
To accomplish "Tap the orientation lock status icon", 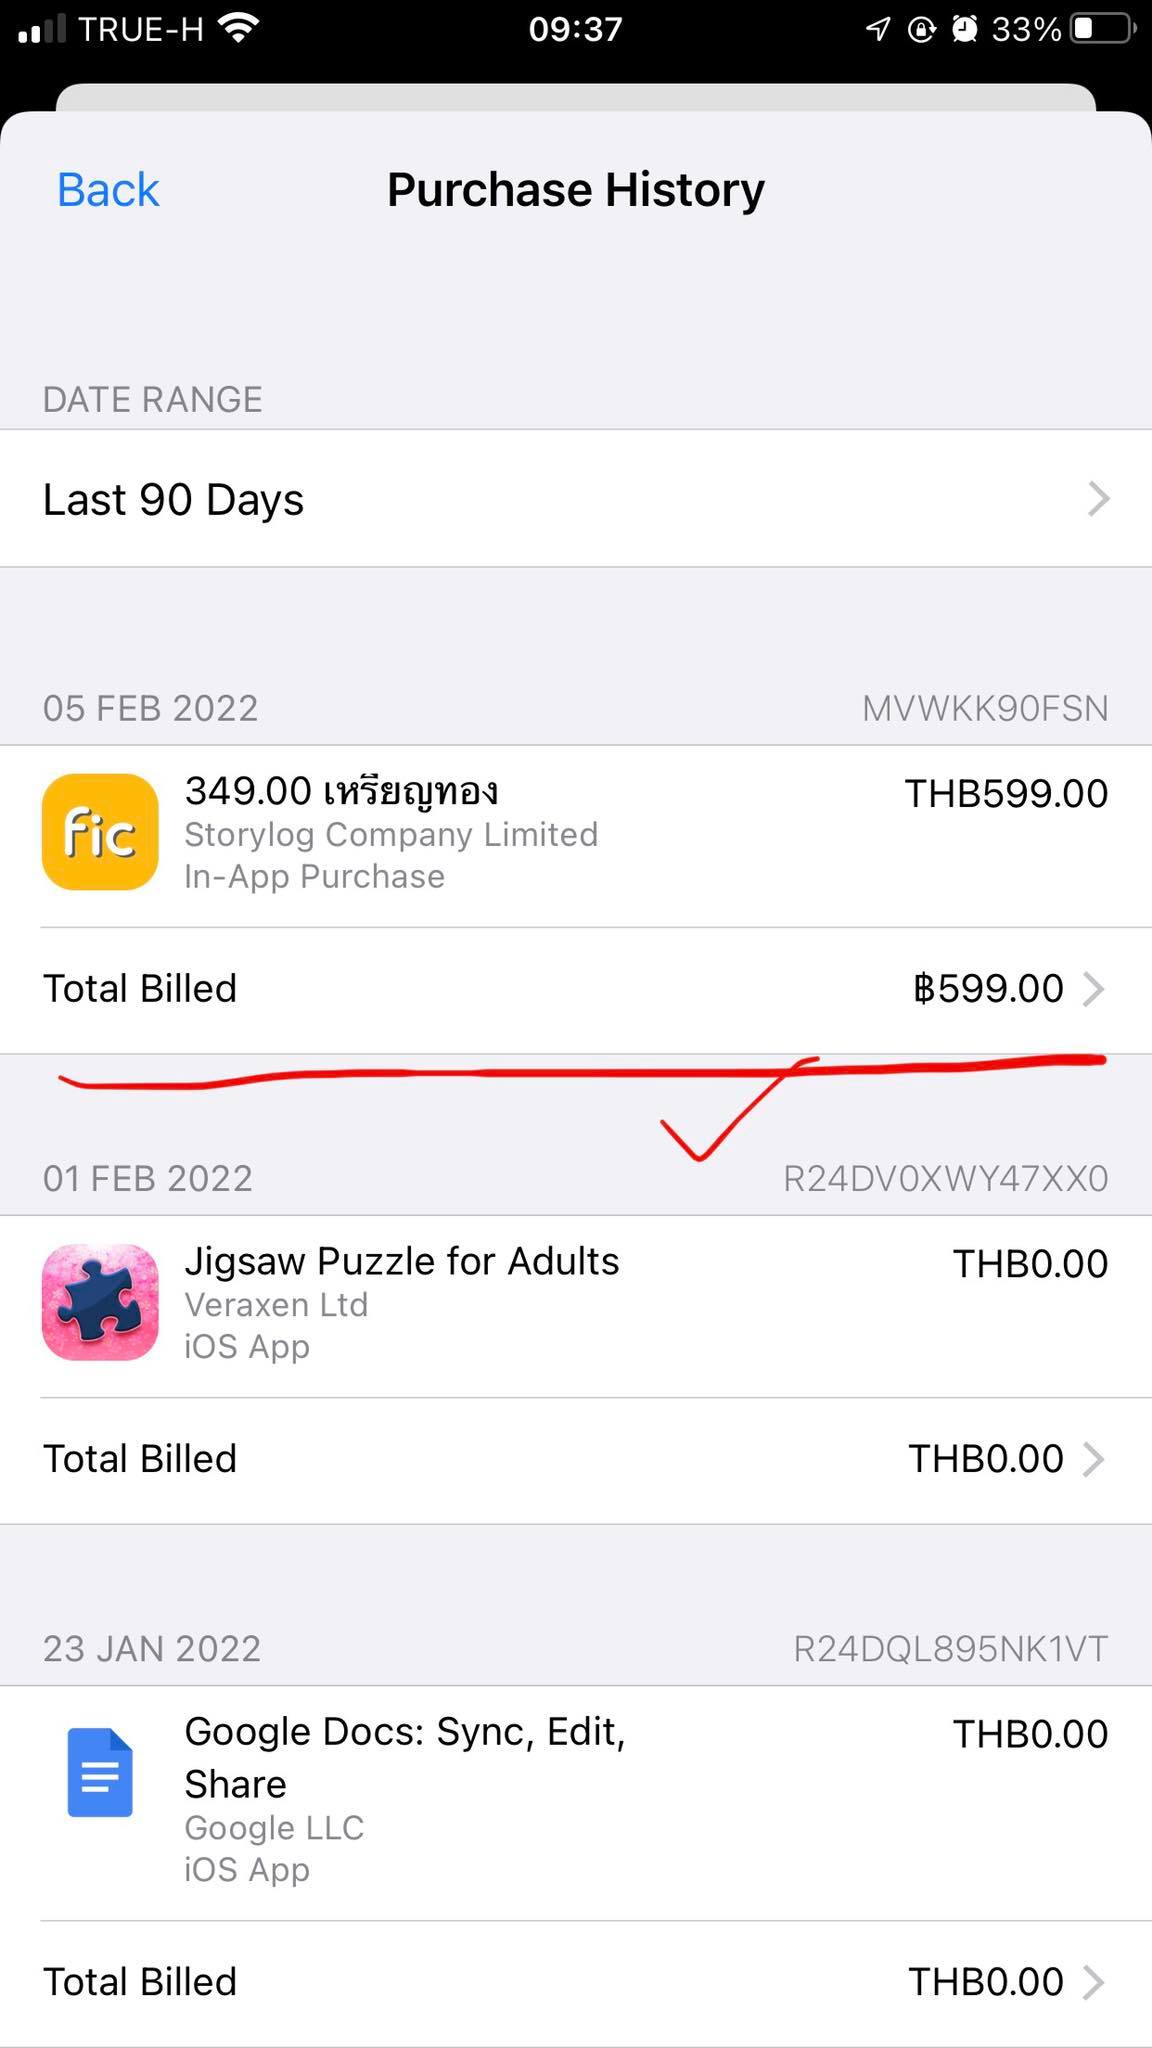I will tap(921, 29).
